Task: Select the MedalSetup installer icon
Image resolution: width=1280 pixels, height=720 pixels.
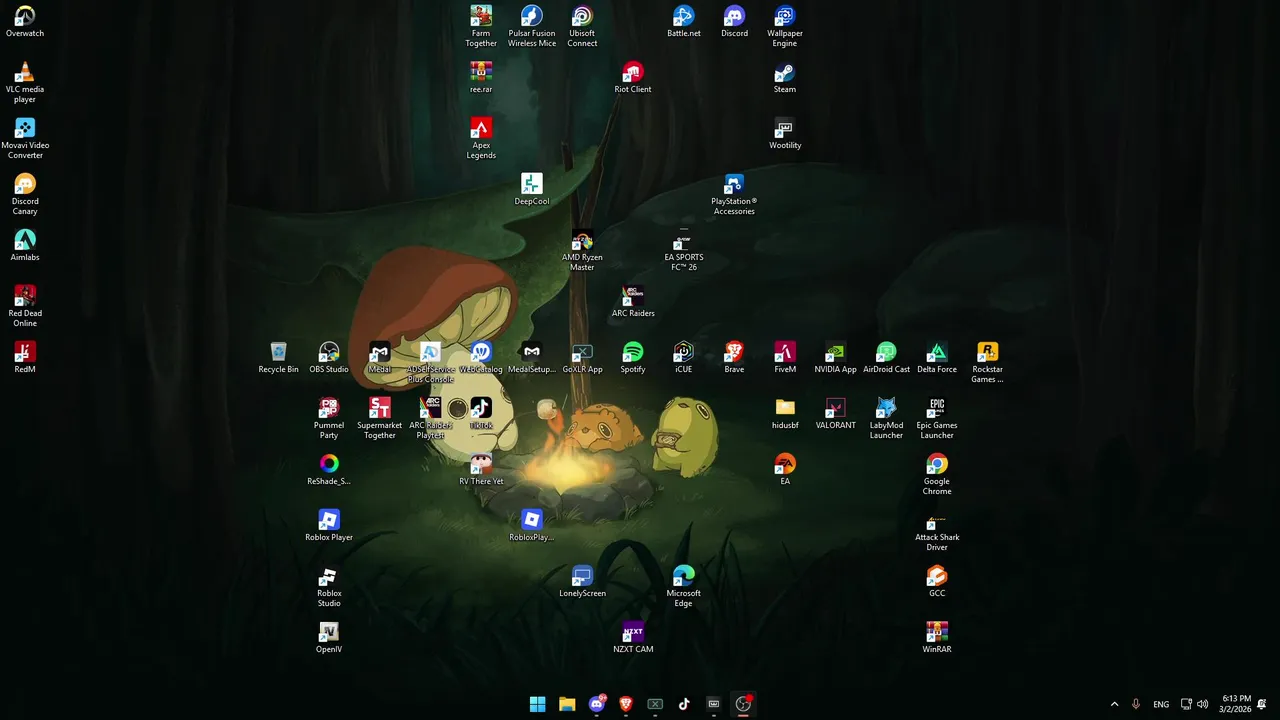Action: tap(532, 357)
